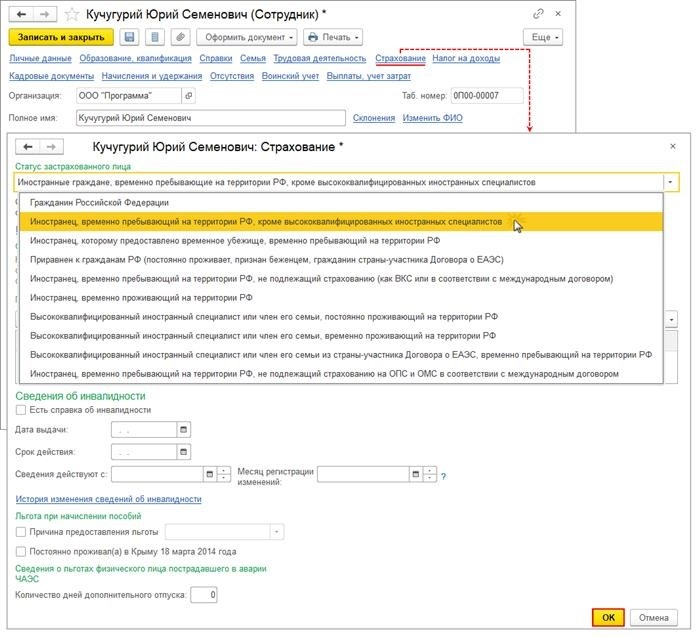Expand the Статус застрахованного лица dropdown arrow
This screenshot has width=700, height=637.
(x=671, y=182)
